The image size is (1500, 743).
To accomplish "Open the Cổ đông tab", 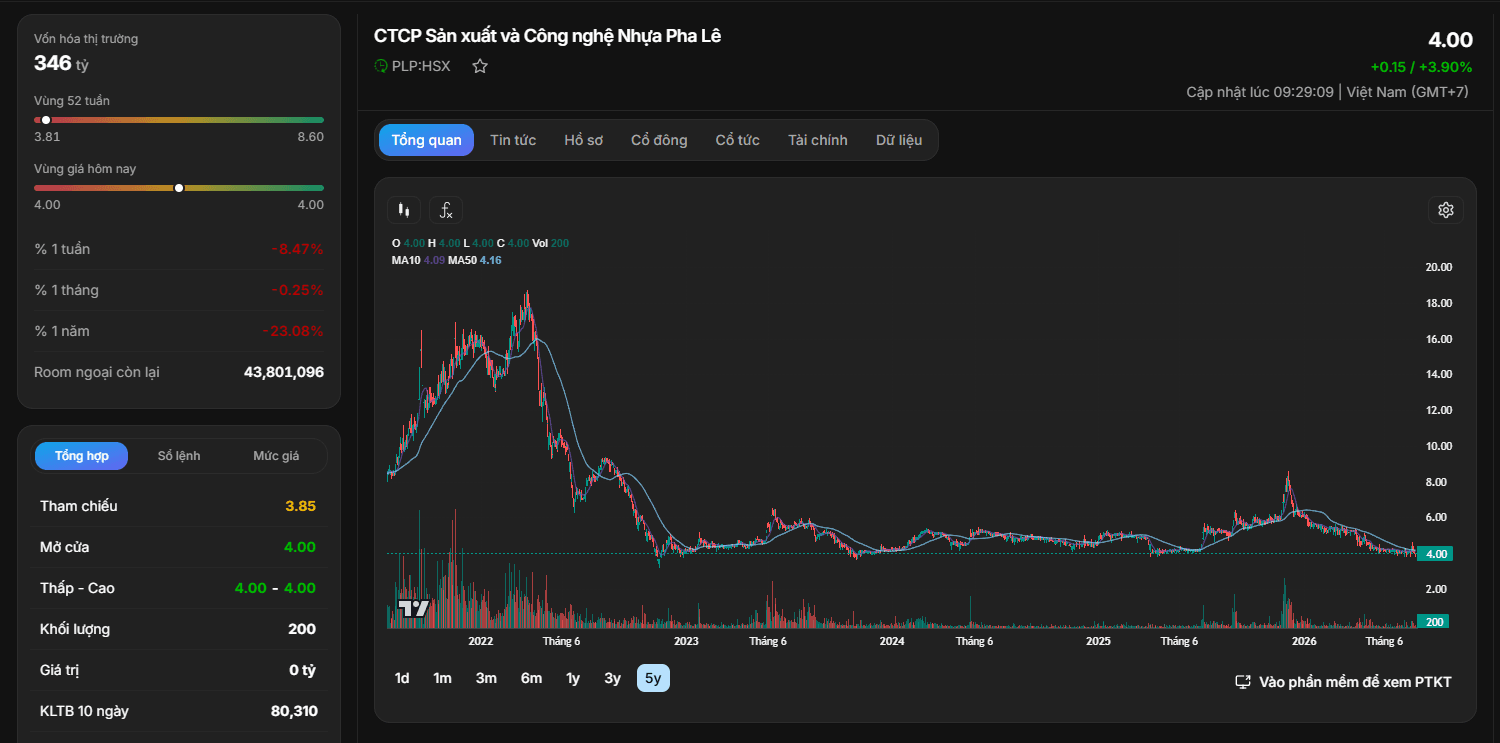I will click(659, 140).
